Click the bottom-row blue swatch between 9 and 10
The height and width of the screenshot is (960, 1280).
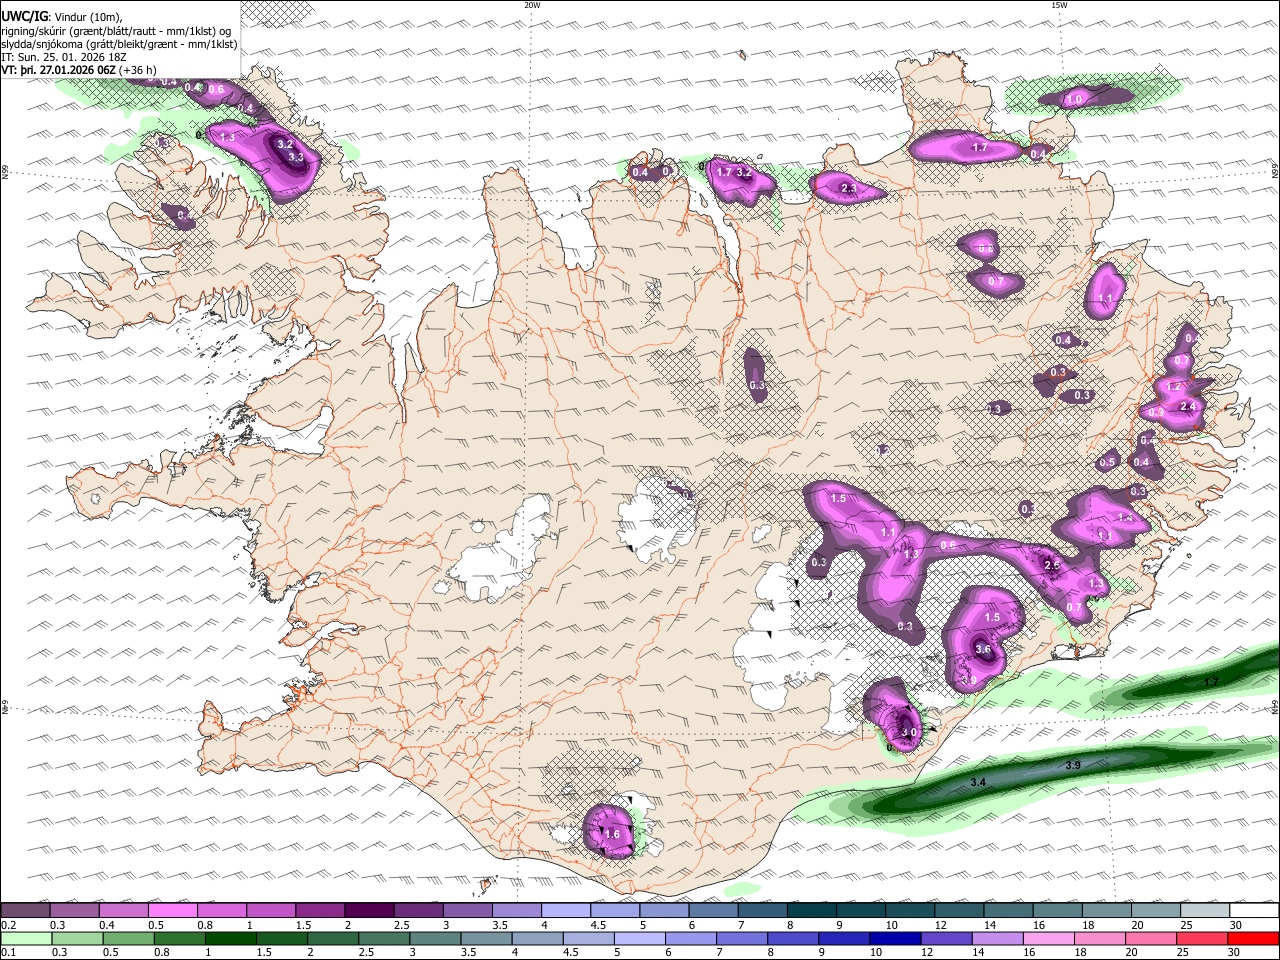pyautogui.click(x=845, y=939)
